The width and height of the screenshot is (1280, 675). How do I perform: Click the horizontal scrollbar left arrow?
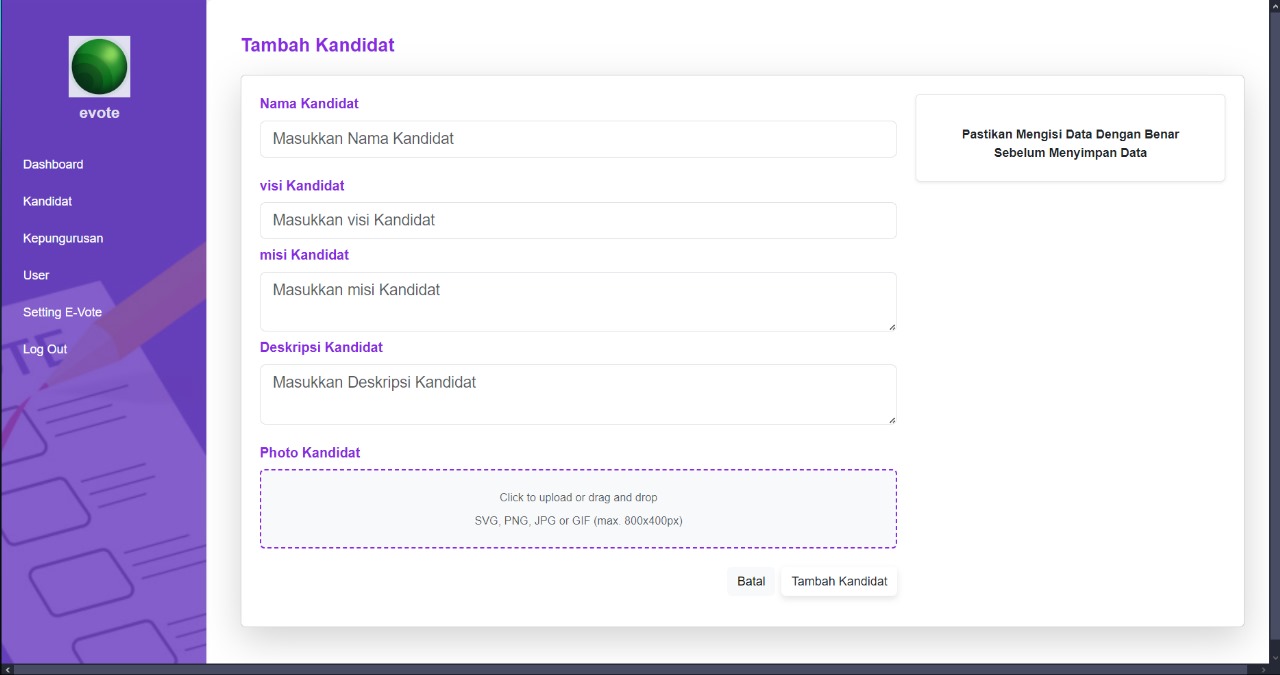pos(8,669)
